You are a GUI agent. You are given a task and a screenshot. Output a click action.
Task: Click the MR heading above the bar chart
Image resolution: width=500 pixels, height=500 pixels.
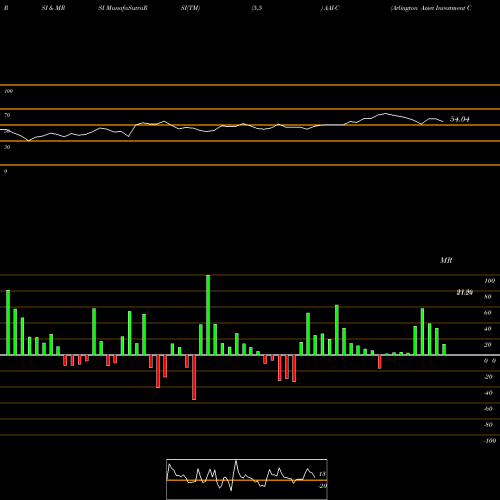coord(446,260)
